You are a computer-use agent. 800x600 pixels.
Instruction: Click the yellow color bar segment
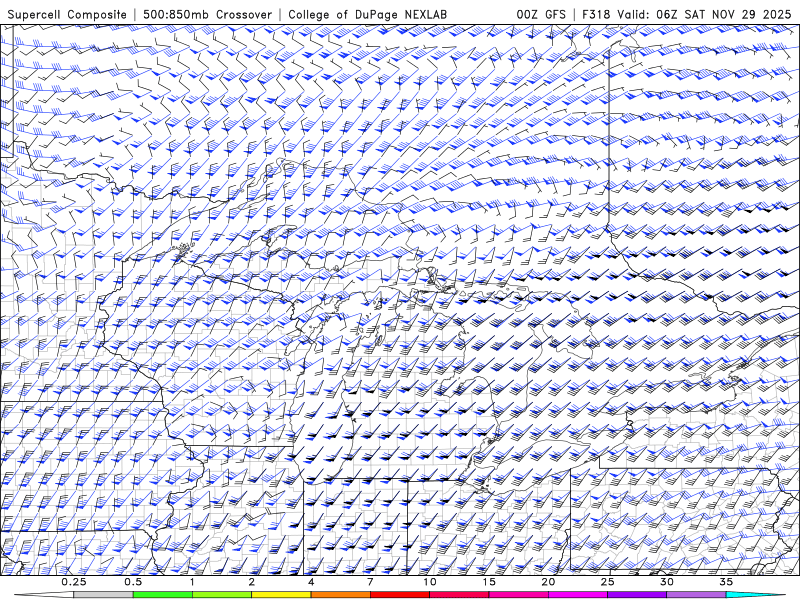click(281, 595)
